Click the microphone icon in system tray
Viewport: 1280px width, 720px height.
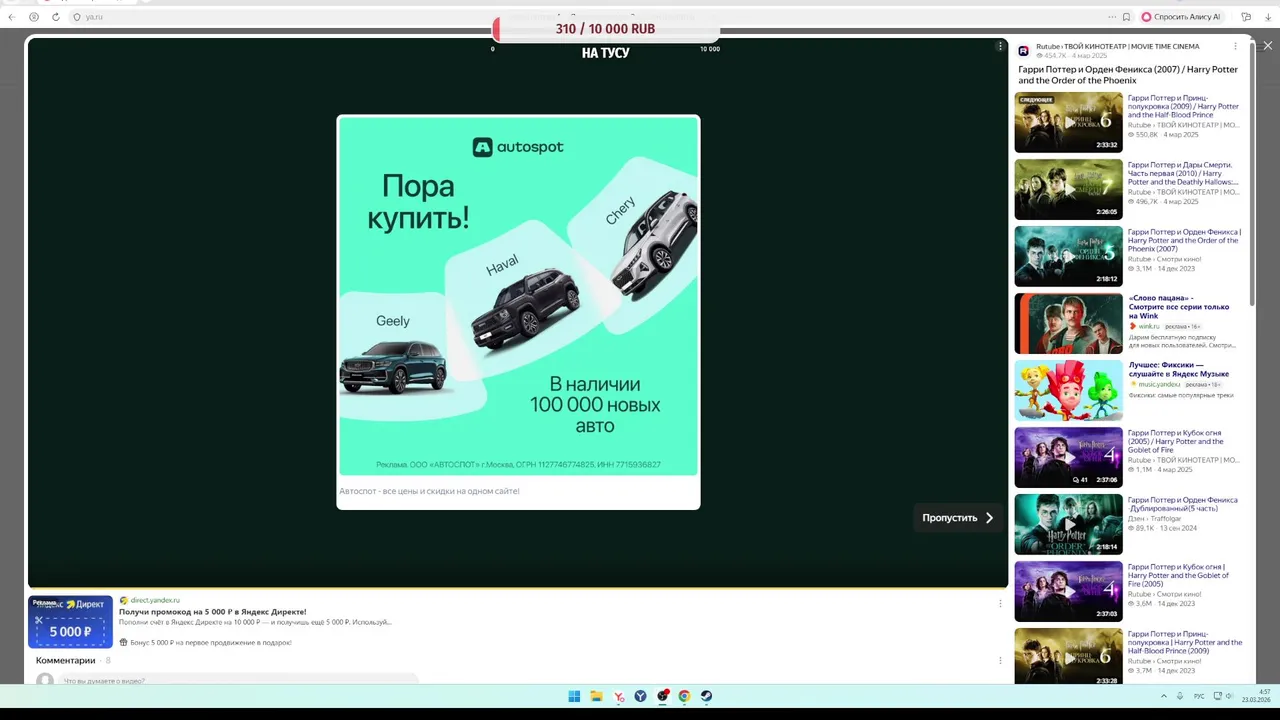[1180, 696]
